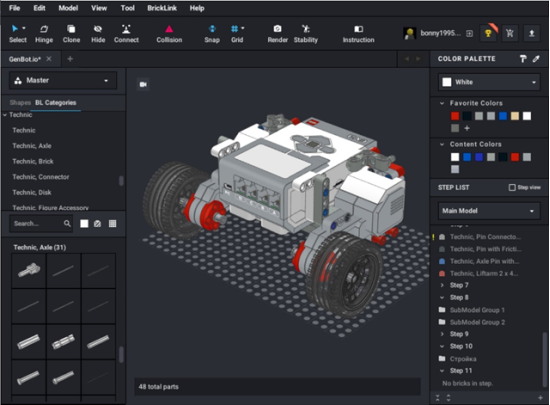Open the White color dropdown
The height and width of the screenshot is (405, 550).
tap(489, 82)
